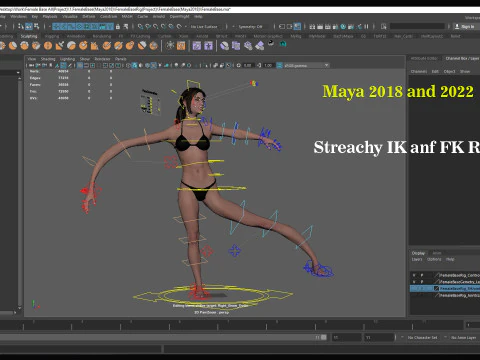Screen dimensions: 480x360
Task: Select the Grab sculpt brush, fifth in shelf
Action: pyautogui.click(x=48, y=45)
